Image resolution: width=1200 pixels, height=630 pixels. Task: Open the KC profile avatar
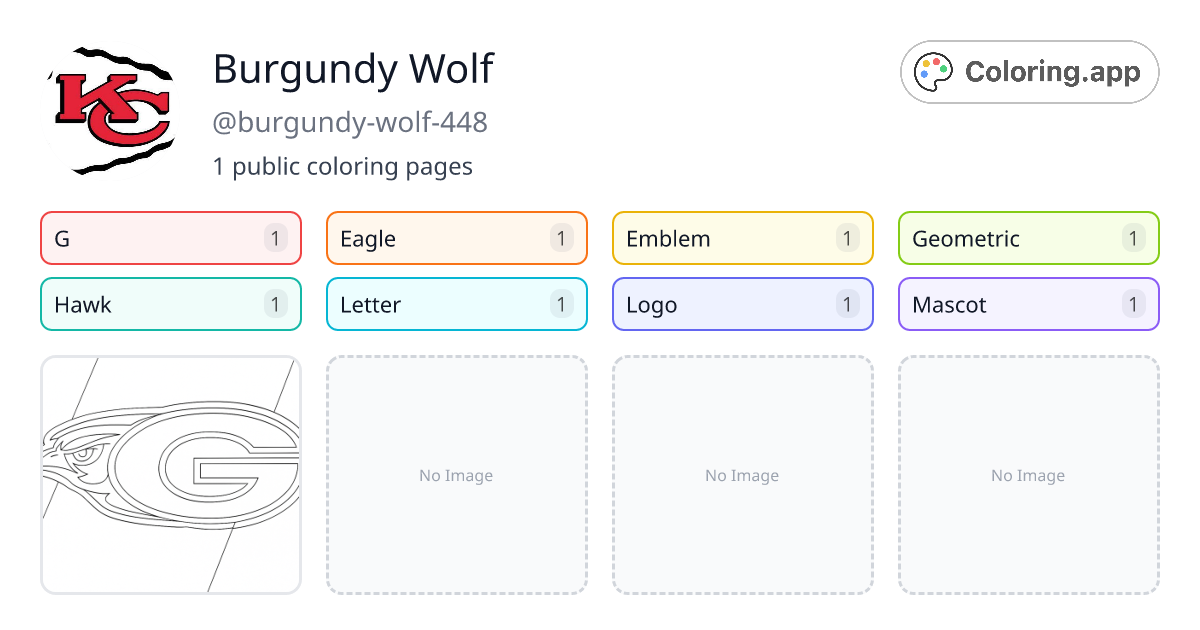pos(111,111)
